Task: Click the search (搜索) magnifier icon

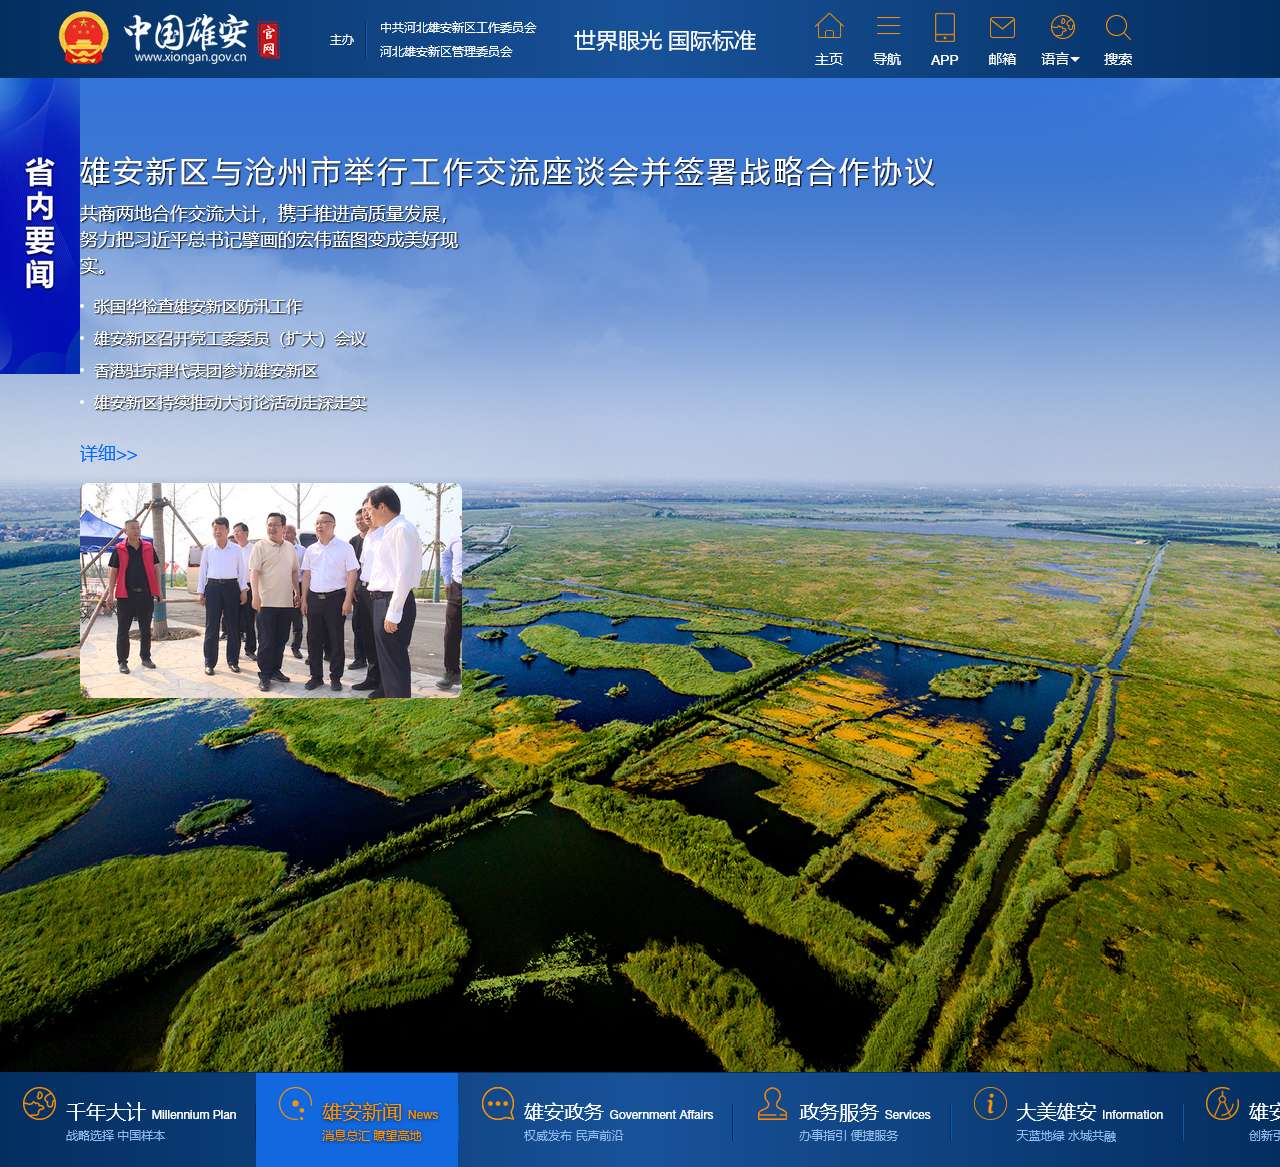Action: pyautogui.click(x=1118, y=28)
